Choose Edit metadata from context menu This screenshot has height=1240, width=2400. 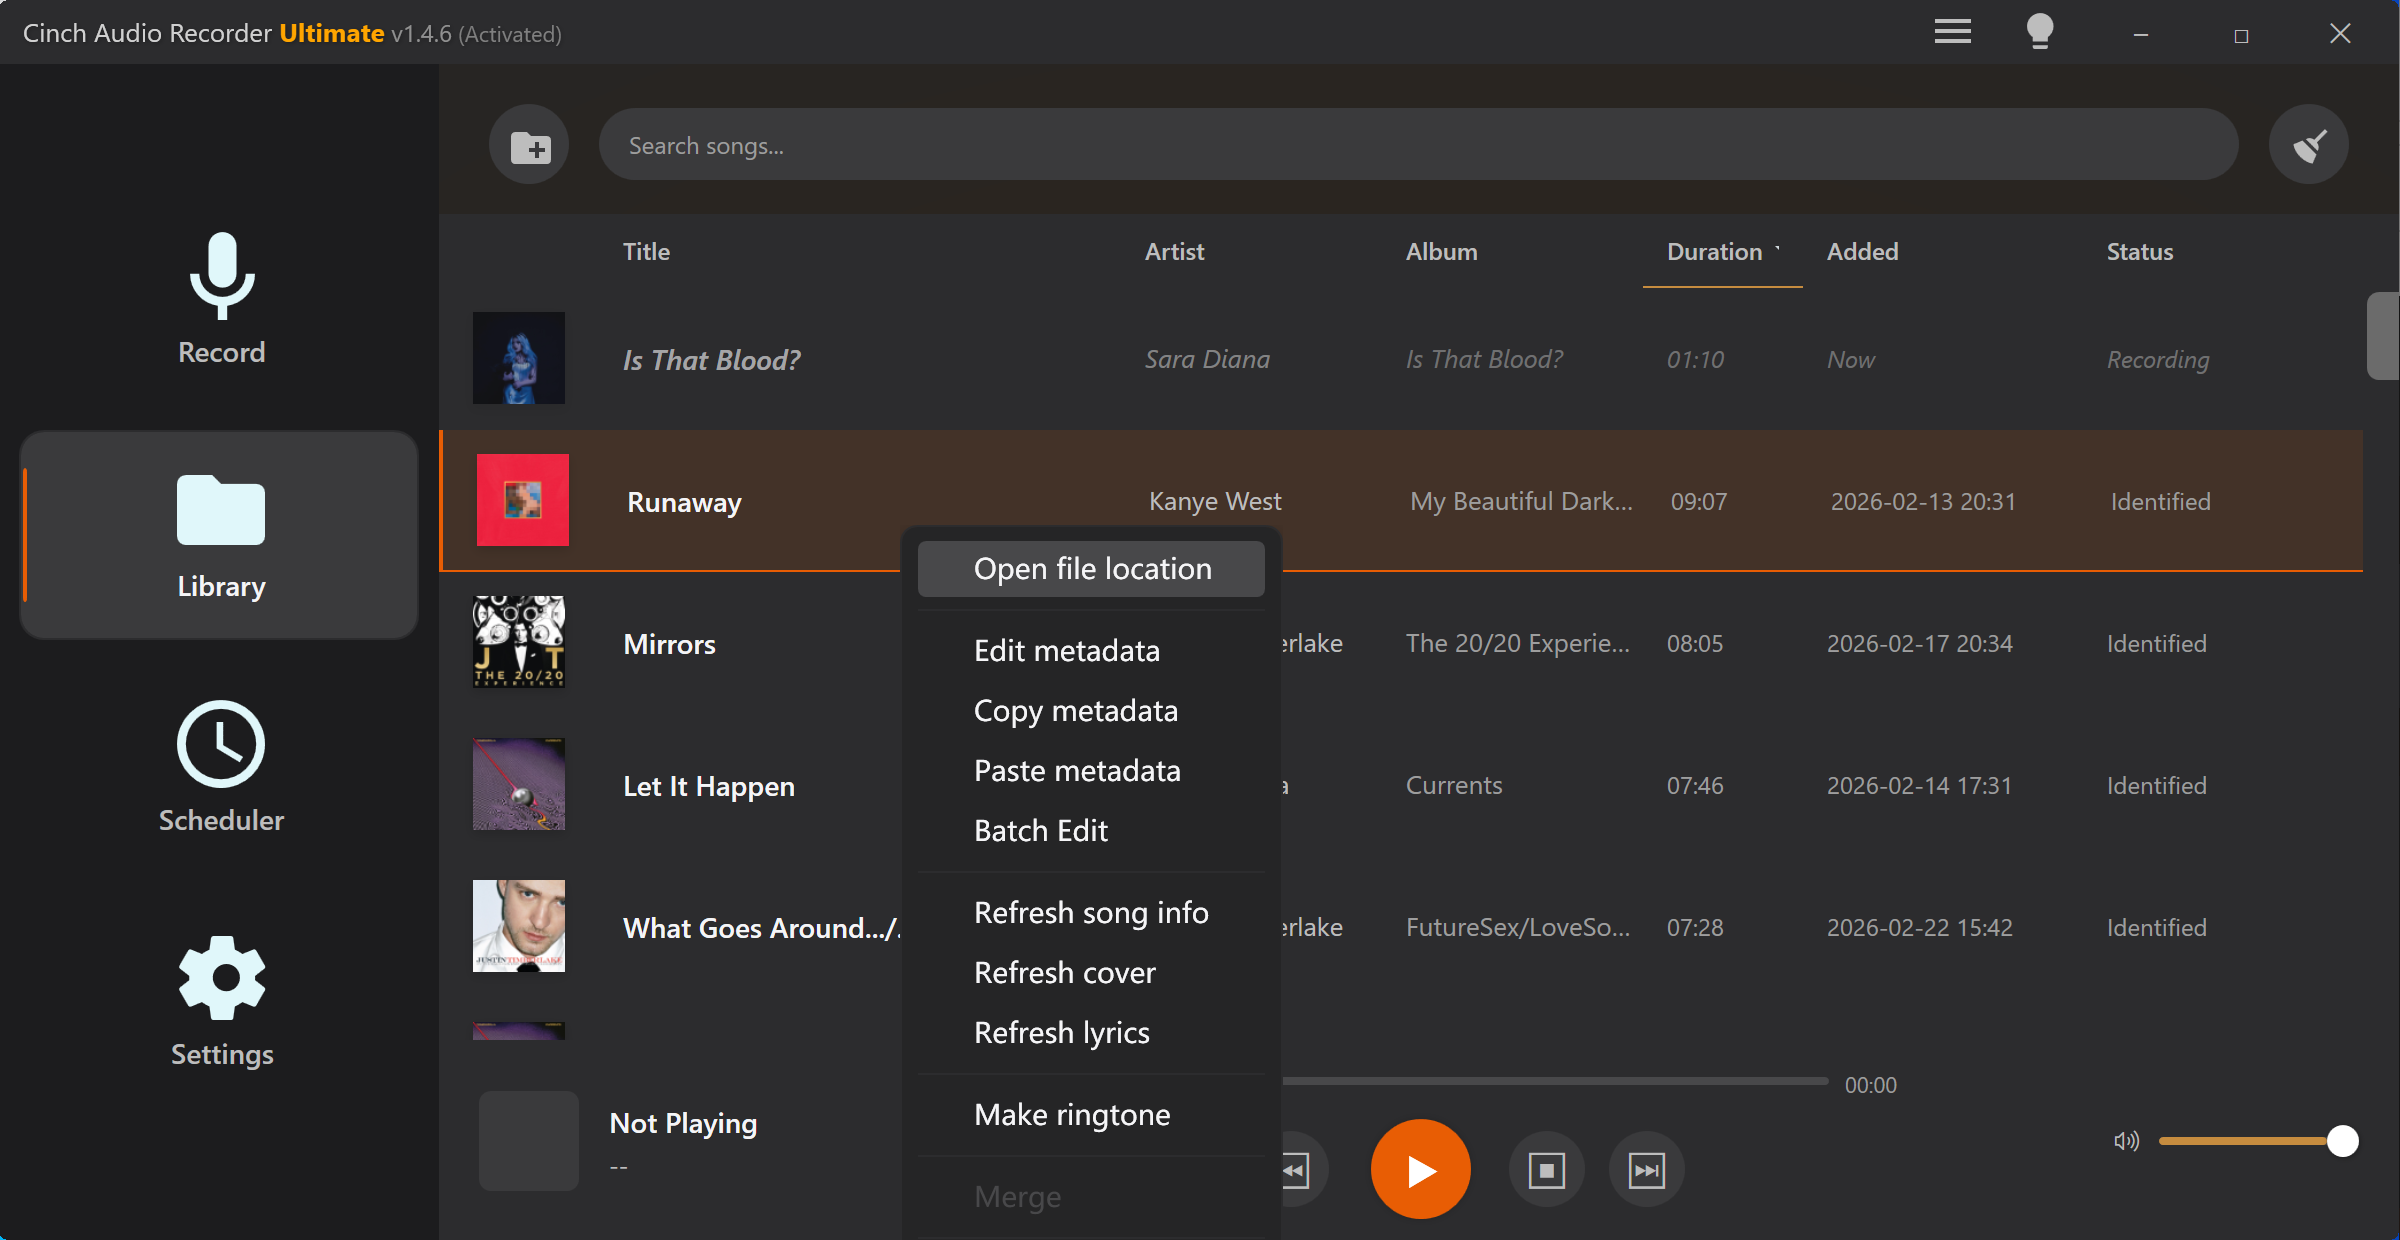1091,651
